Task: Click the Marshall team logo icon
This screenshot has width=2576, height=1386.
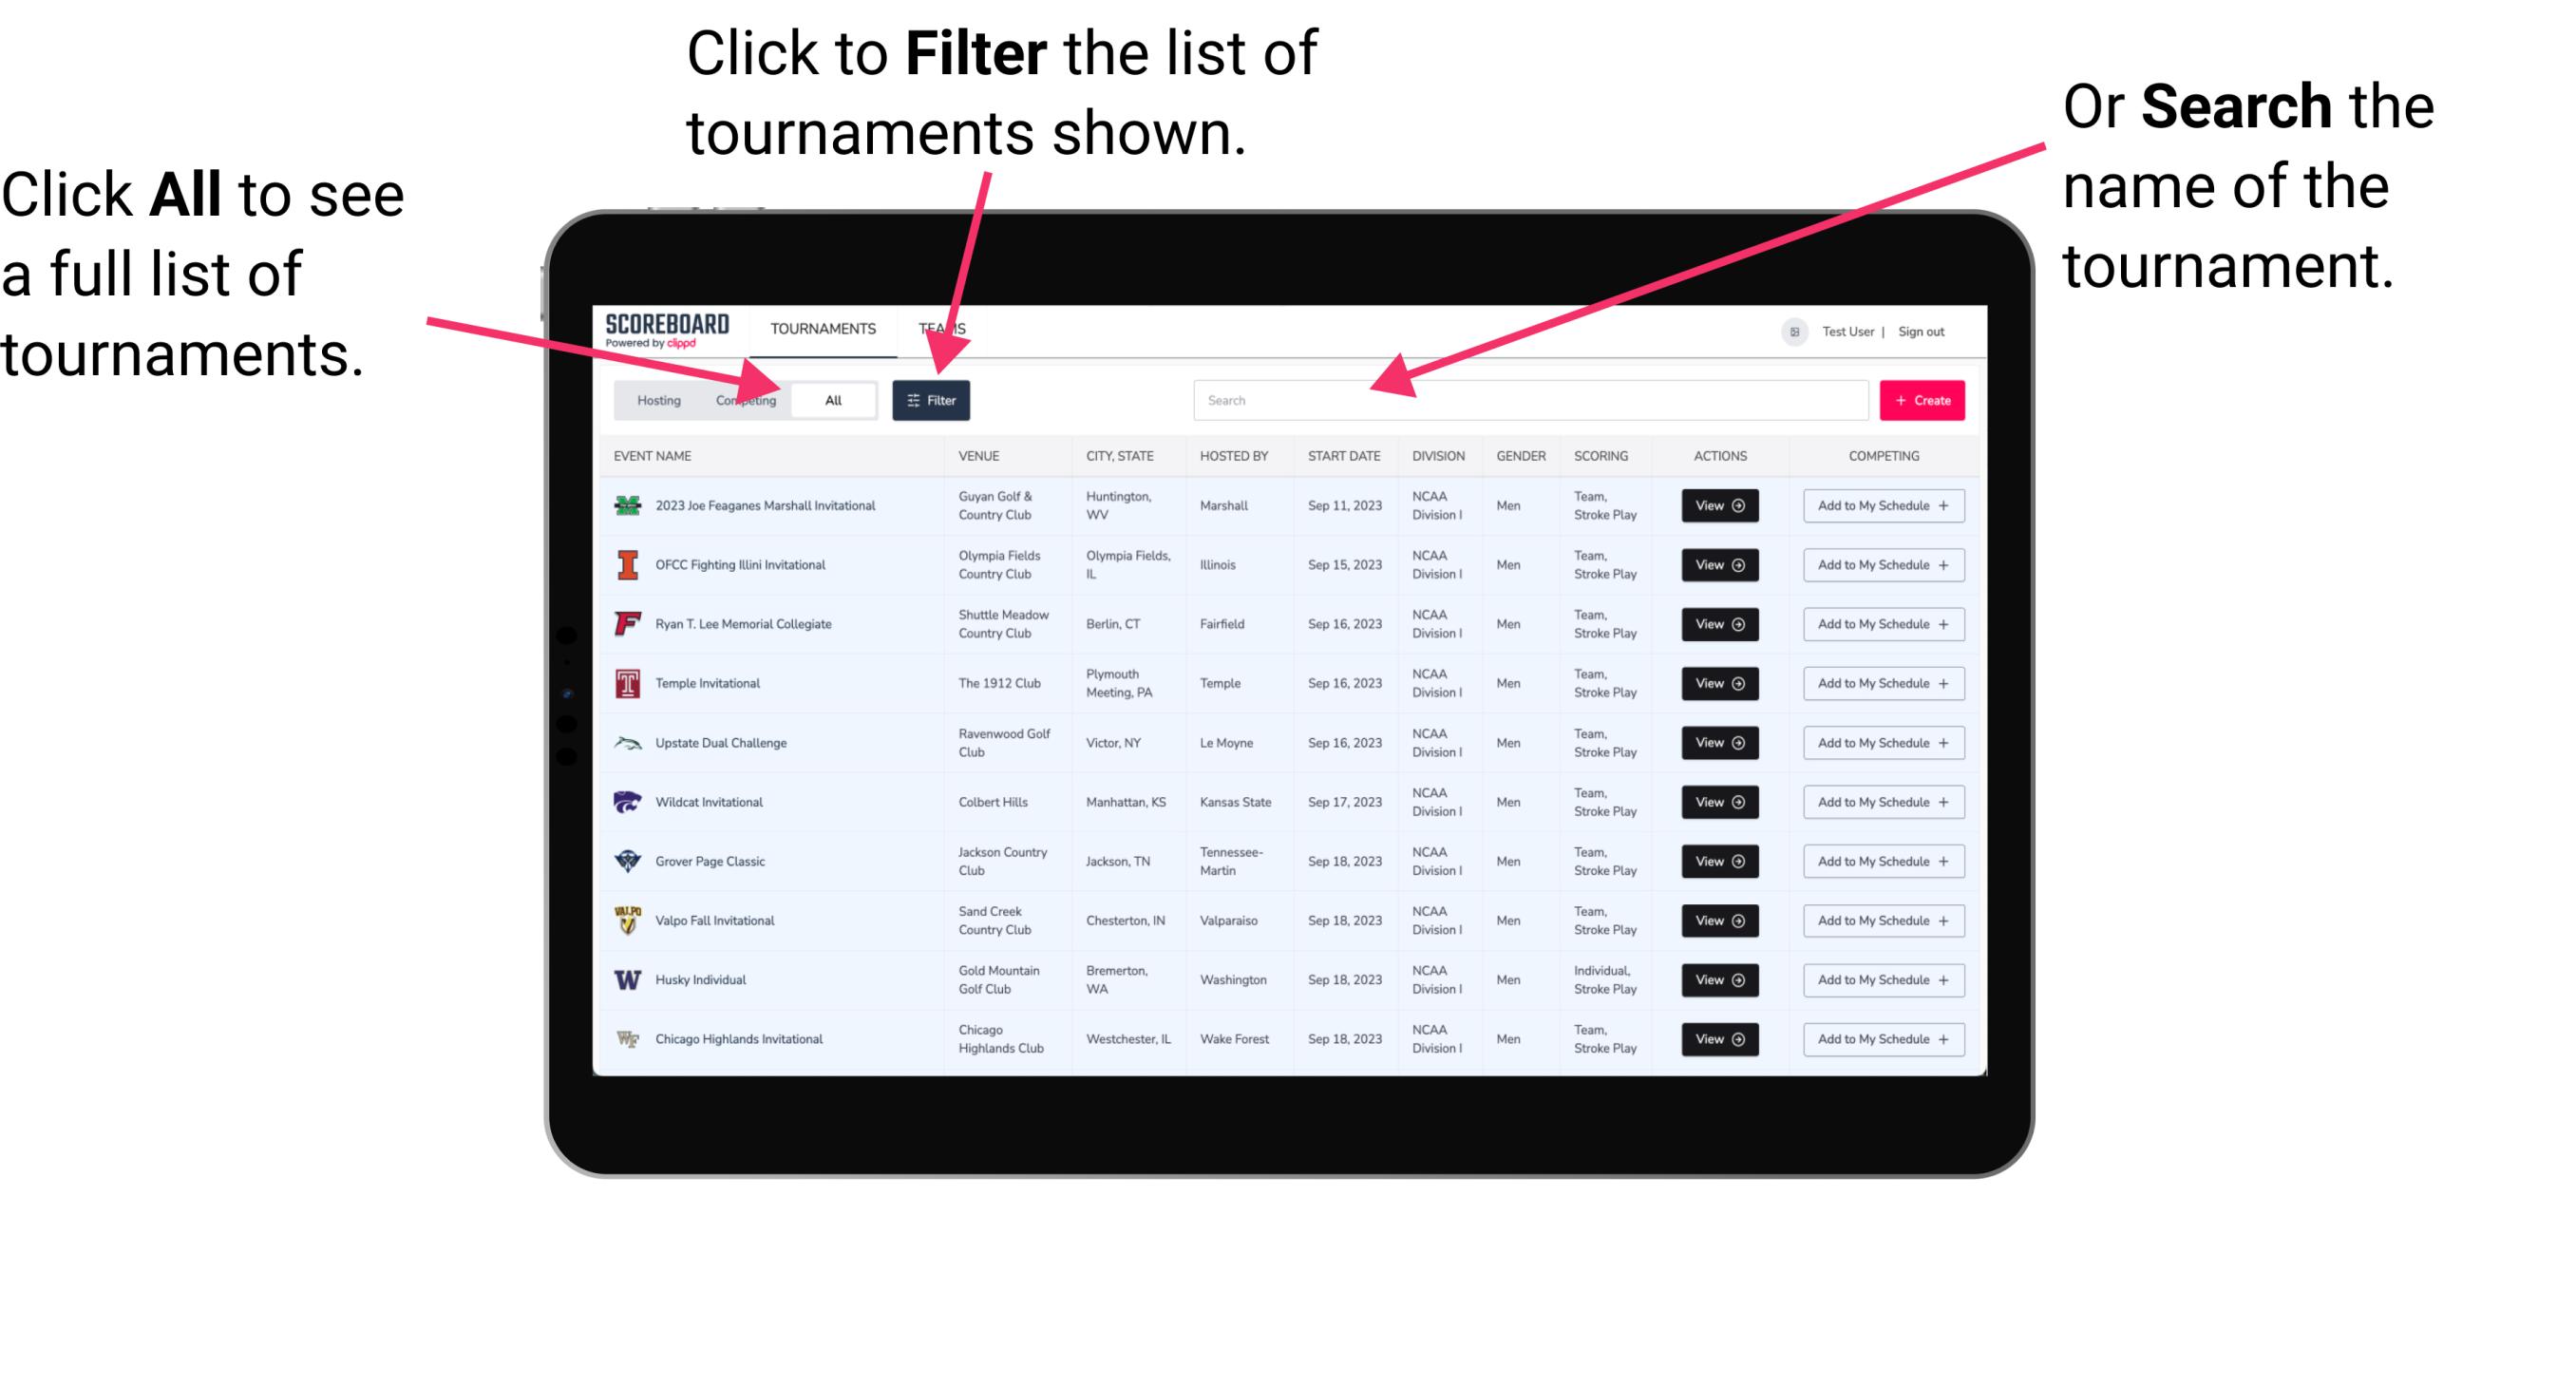Action: point(628,507)
